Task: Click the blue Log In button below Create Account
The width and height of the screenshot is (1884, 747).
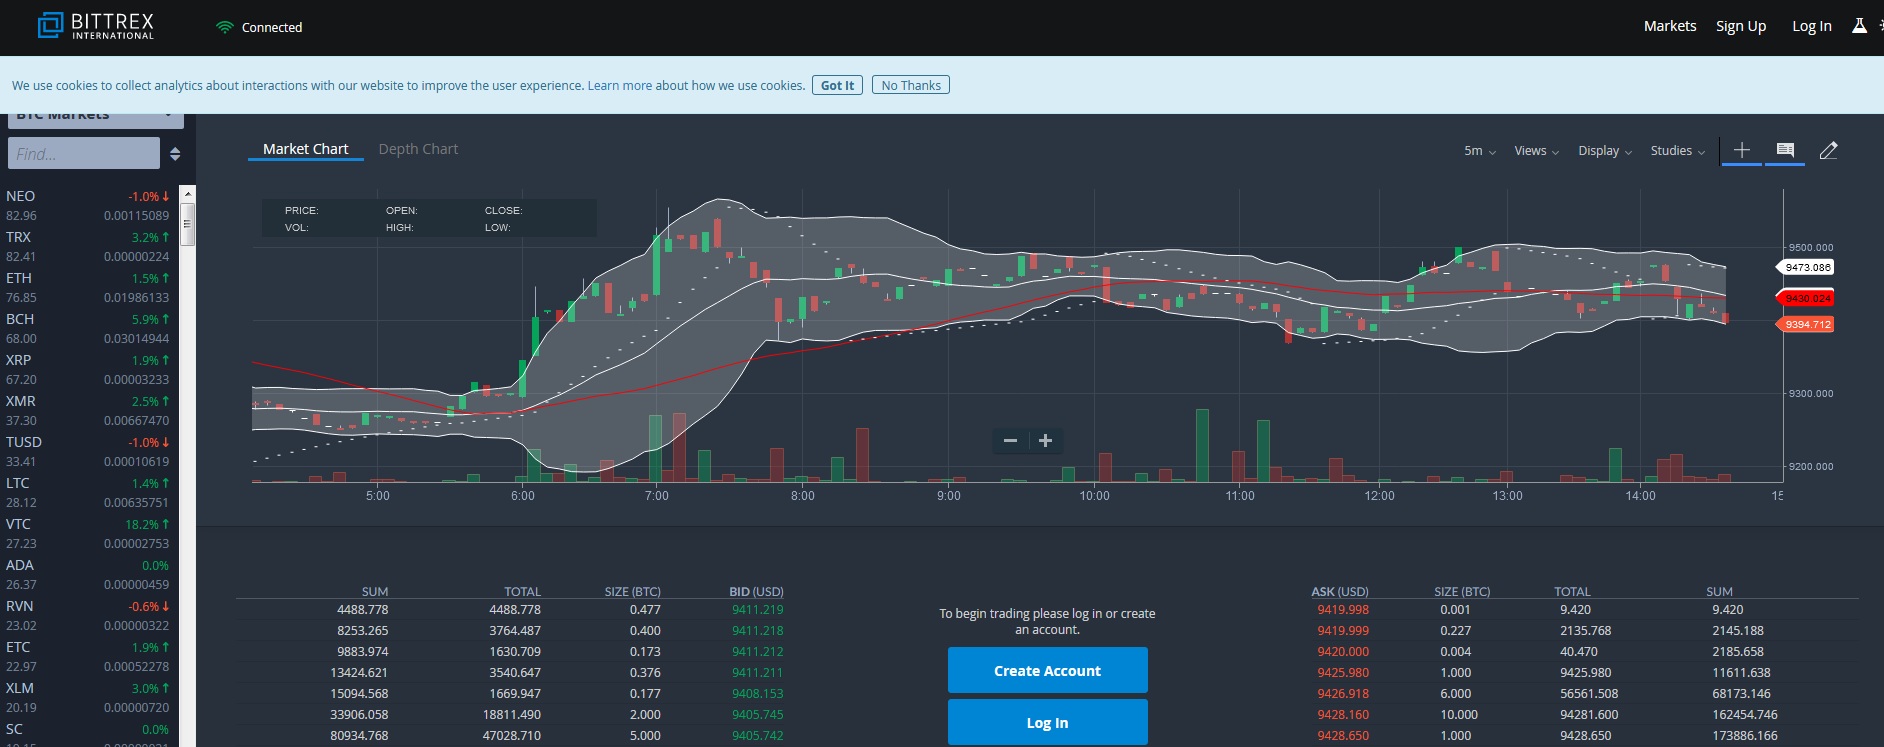Action: click(x=1048, y=722)
